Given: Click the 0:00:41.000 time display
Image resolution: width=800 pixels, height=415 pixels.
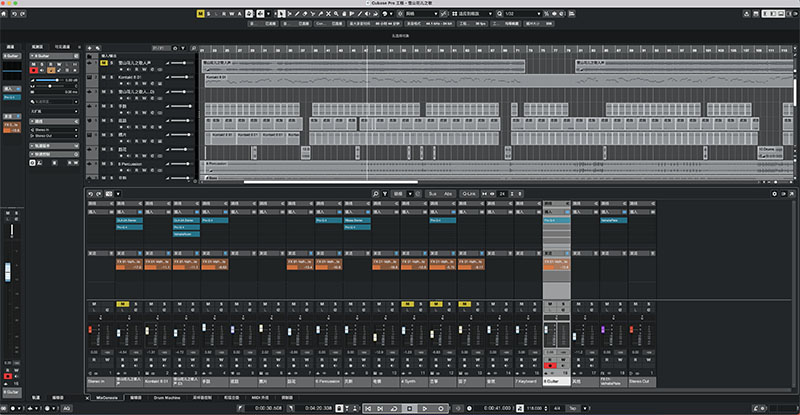Looking at the screenshot, I should (497, 408).
